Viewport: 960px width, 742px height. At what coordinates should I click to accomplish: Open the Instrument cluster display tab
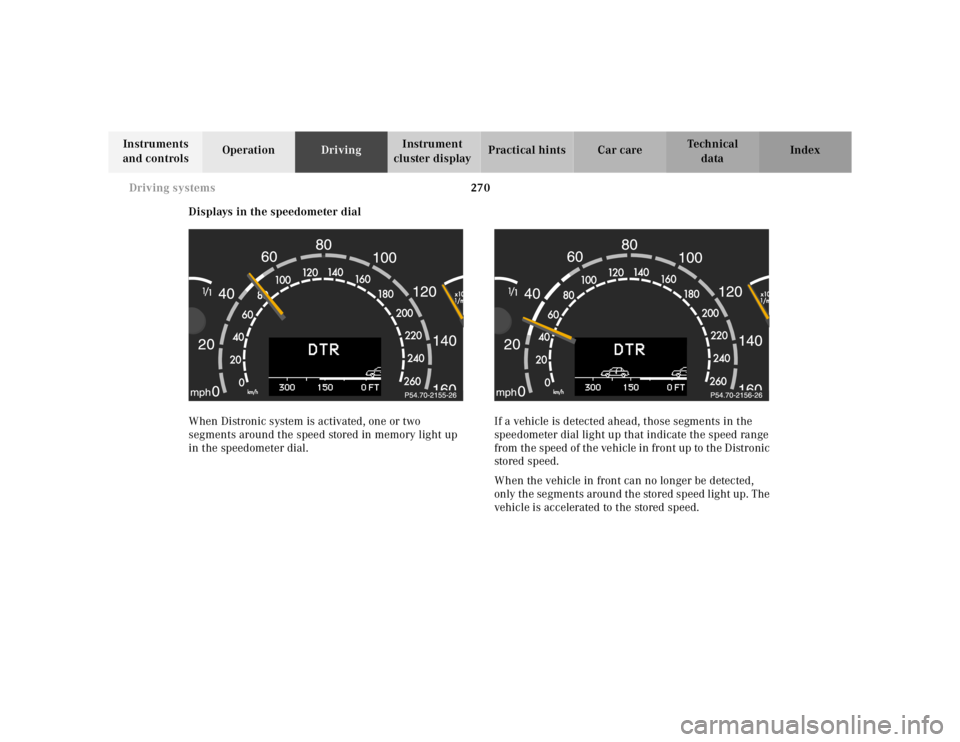[x=434, y=151]
